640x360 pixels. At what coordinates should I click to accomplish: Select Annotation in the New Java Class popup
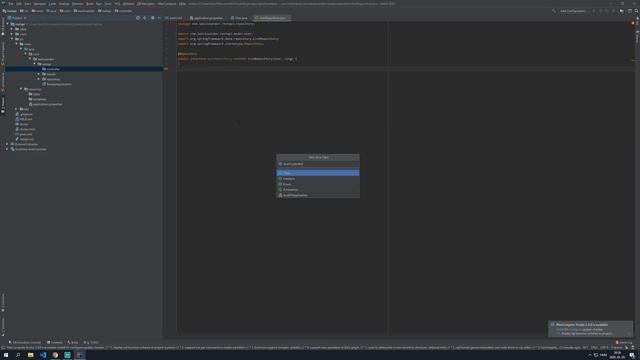click(x=318, y=190)
